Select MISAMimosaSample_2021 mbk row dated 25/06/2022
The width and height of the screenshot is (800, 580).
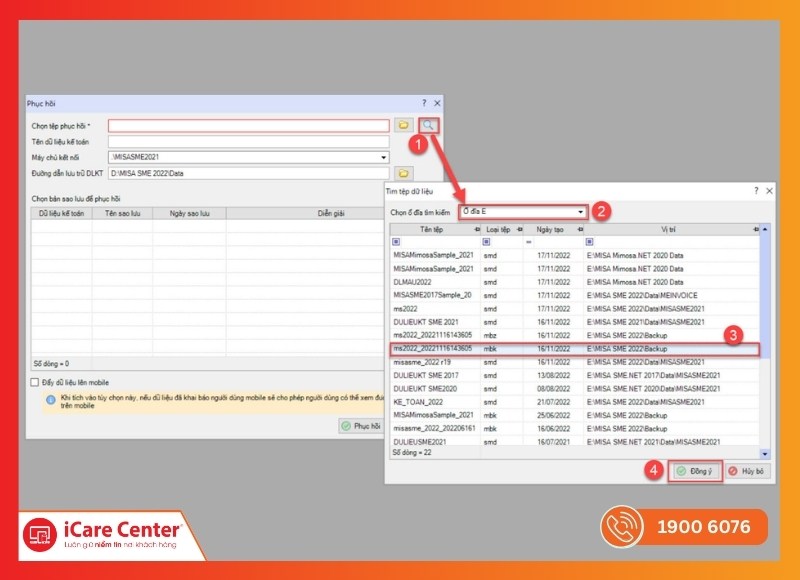pos(574,415)
